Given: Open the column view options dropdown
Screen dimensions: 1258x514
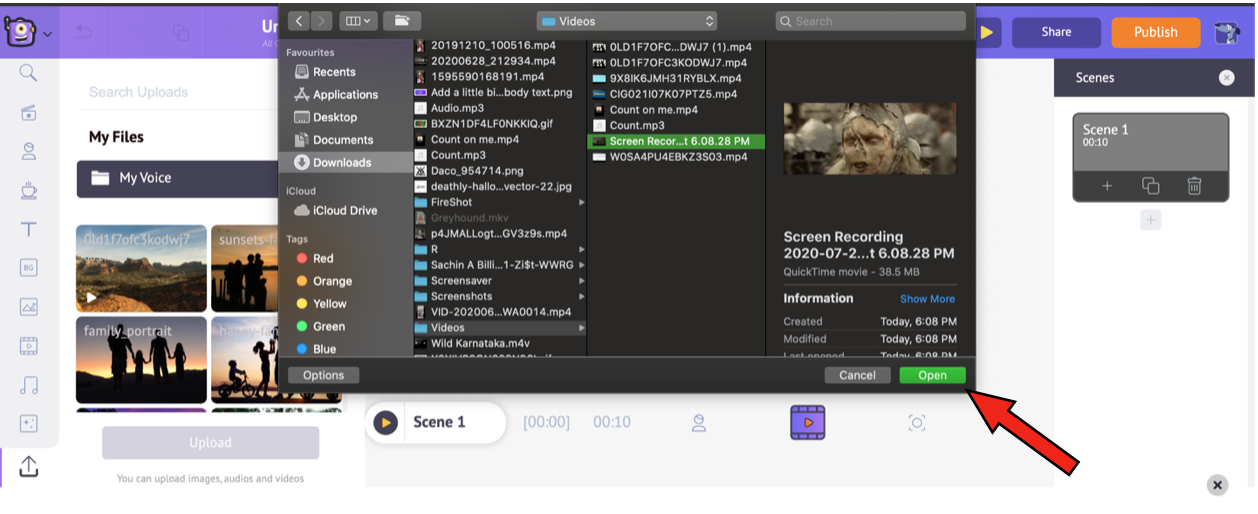Looking at the screenshot, I should (x=357, y=21).
